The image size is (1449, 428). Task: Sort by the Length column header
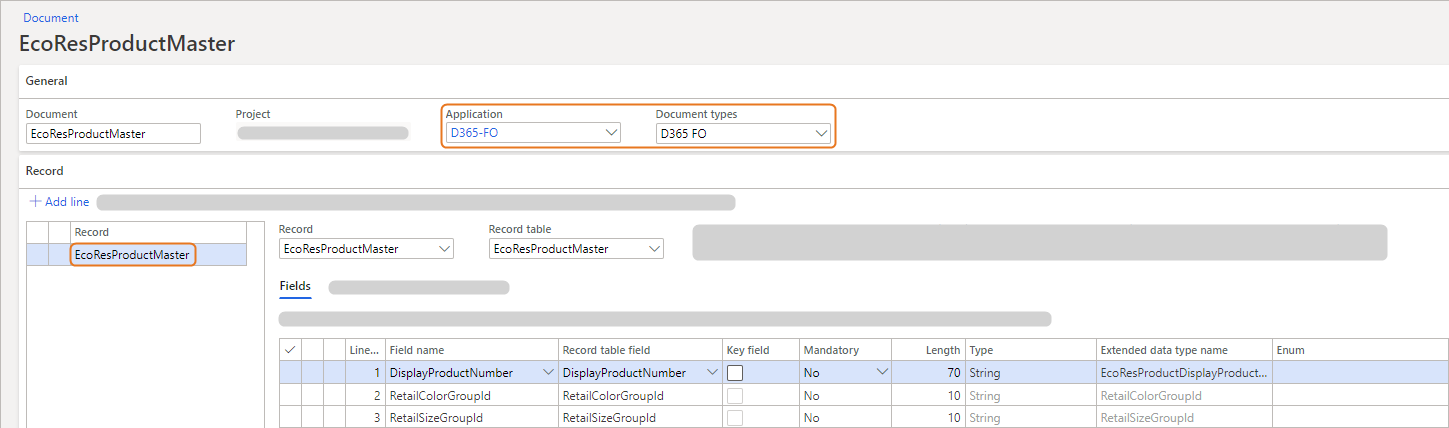(x=942, y=350)
